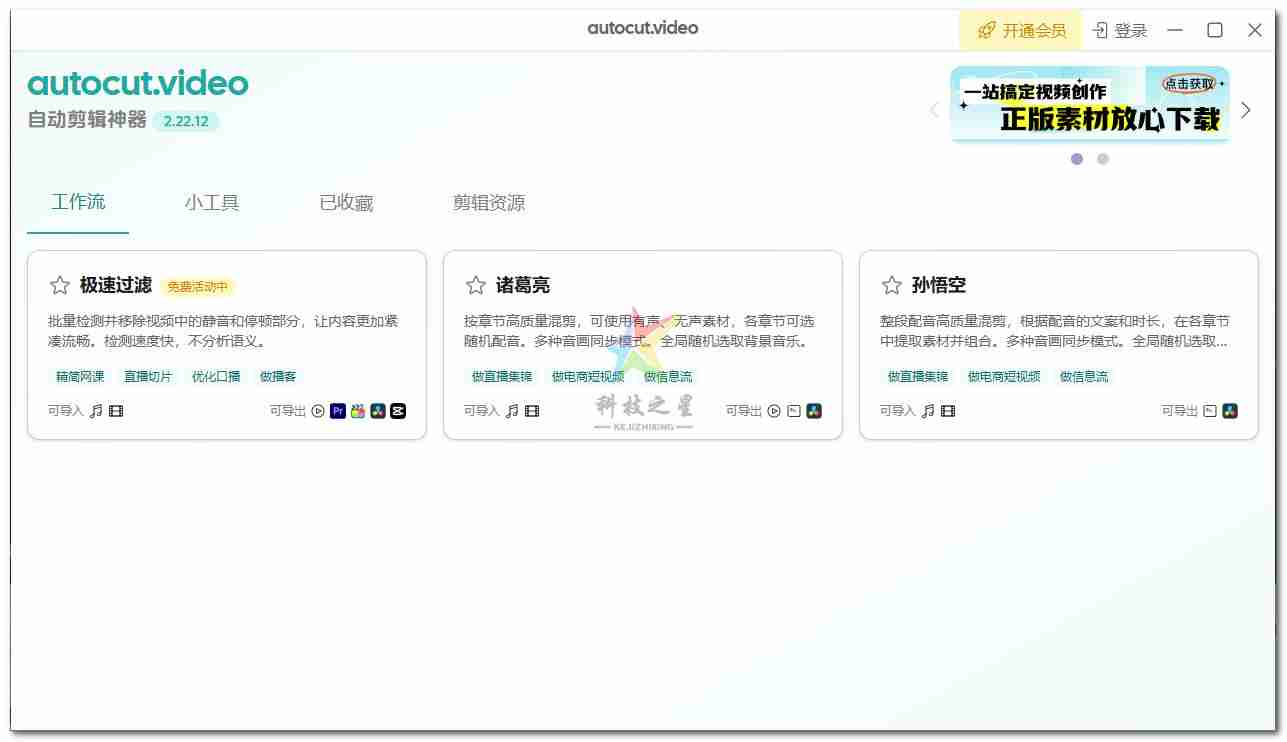Click the 开通会员 membership button
This screenshot has width=1287, height=742.
pyautogui.click(x=1020, y=29)
